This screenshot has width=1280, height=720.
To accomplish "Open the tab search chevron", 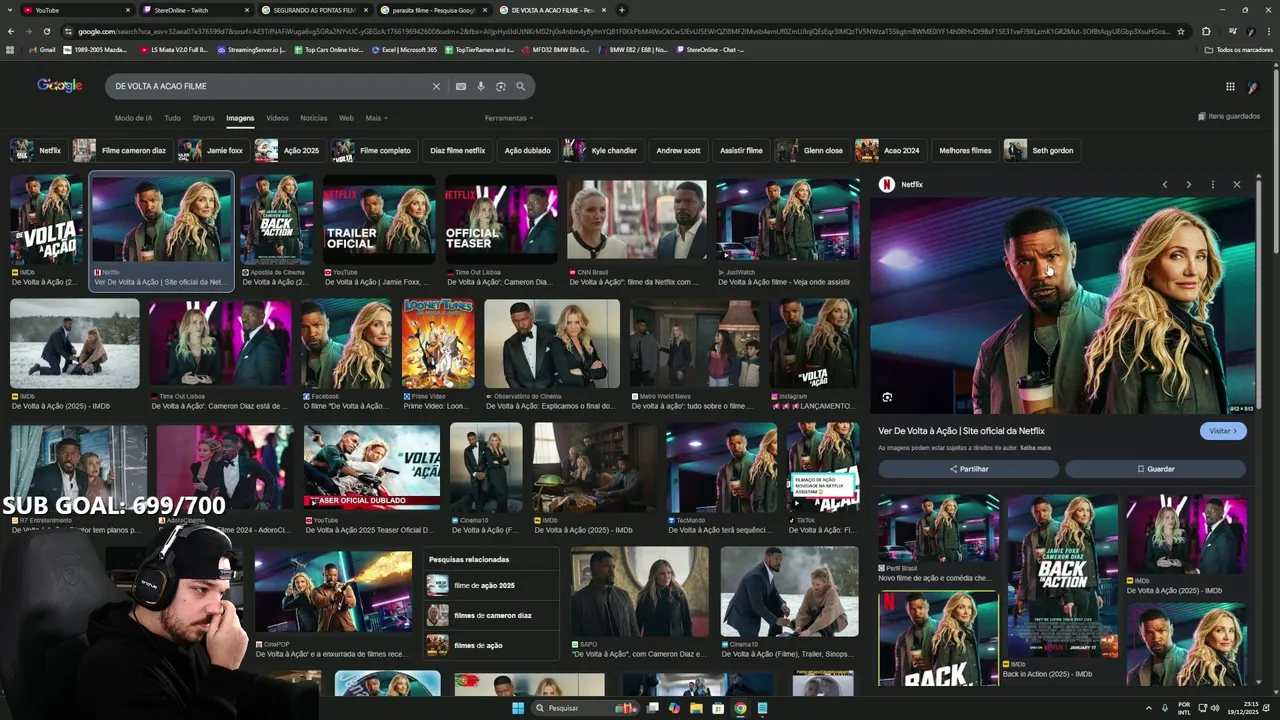I will pos(11,10).
